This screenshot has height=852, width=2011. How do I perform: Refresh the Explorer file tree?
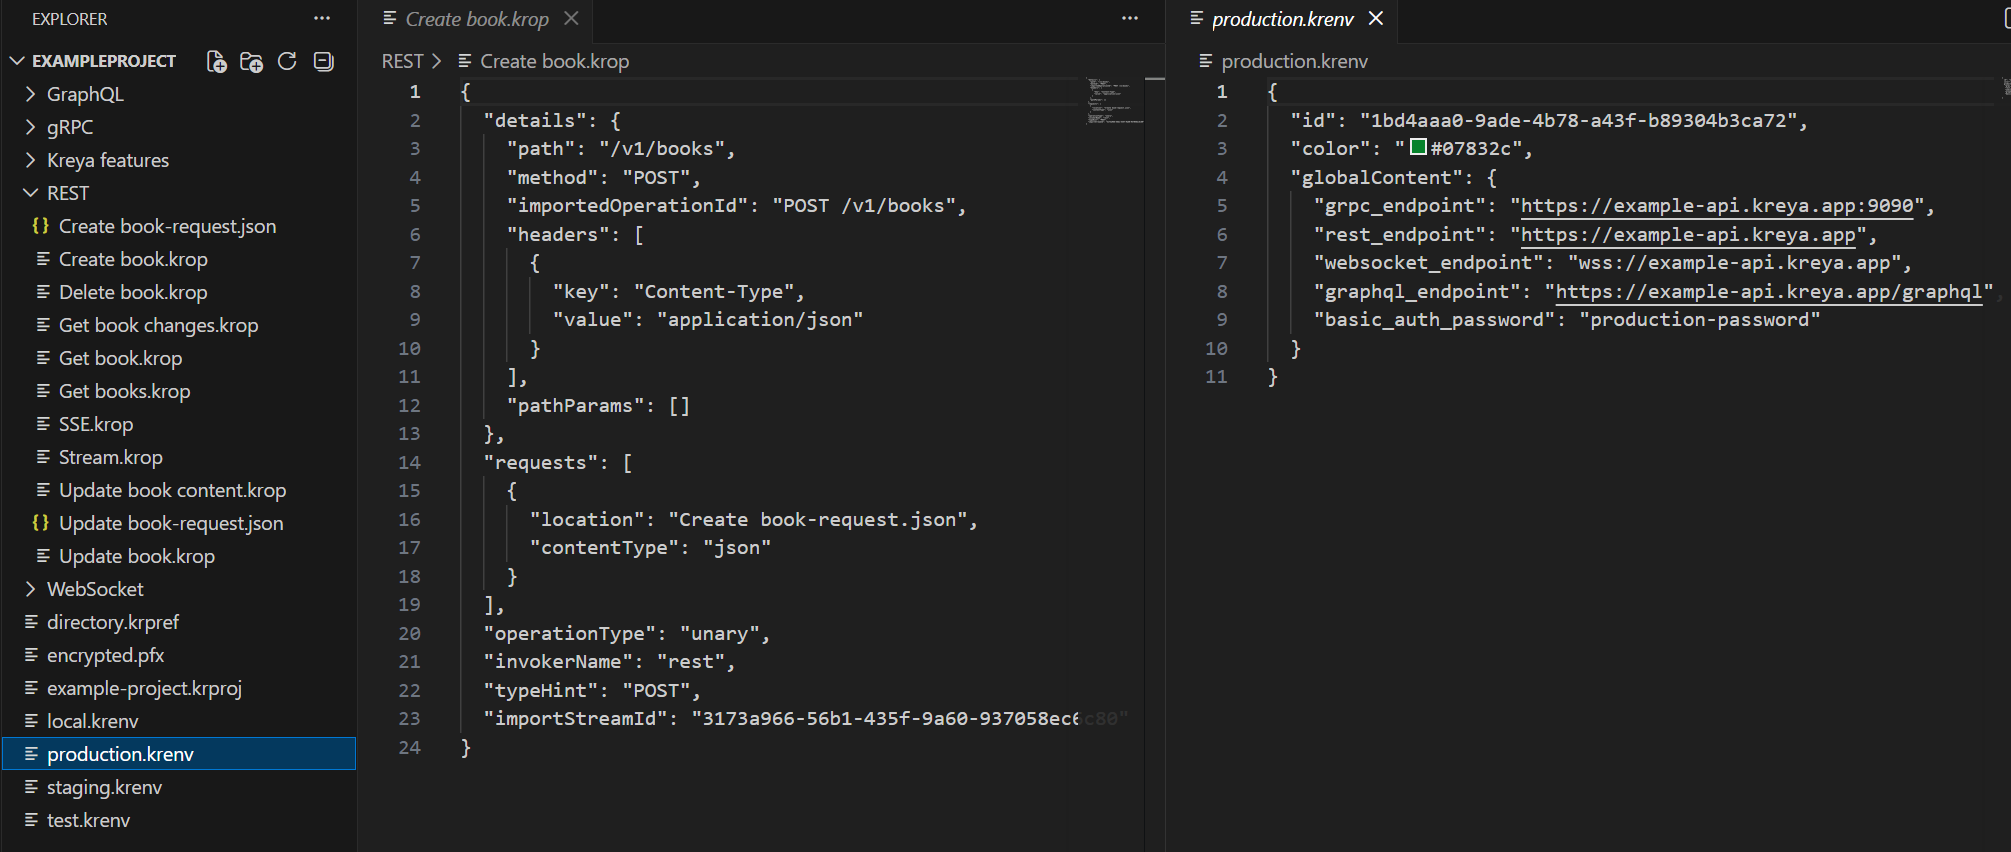[287, 62]
